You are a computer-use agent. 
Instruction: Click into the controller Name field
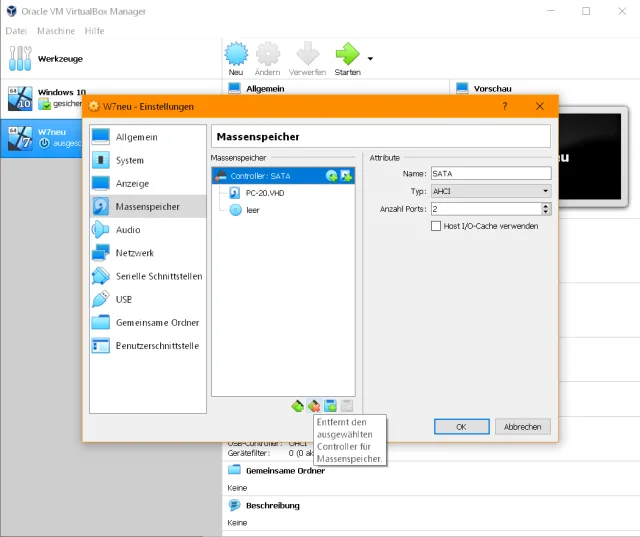pos(490,174)
